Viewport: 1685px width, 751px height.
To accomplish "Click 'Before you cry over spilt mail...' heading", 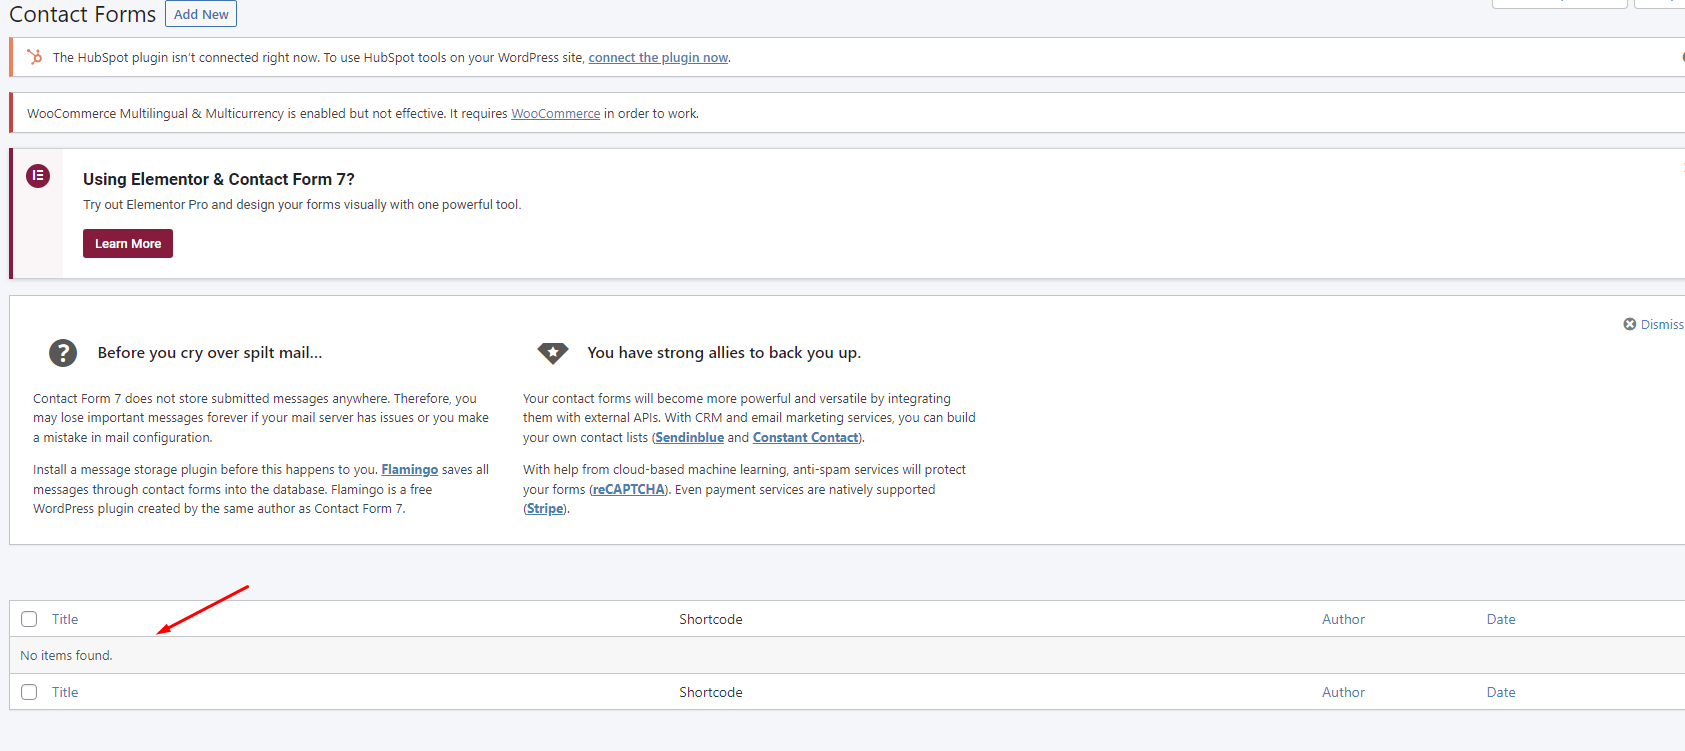I will [210, 353].
